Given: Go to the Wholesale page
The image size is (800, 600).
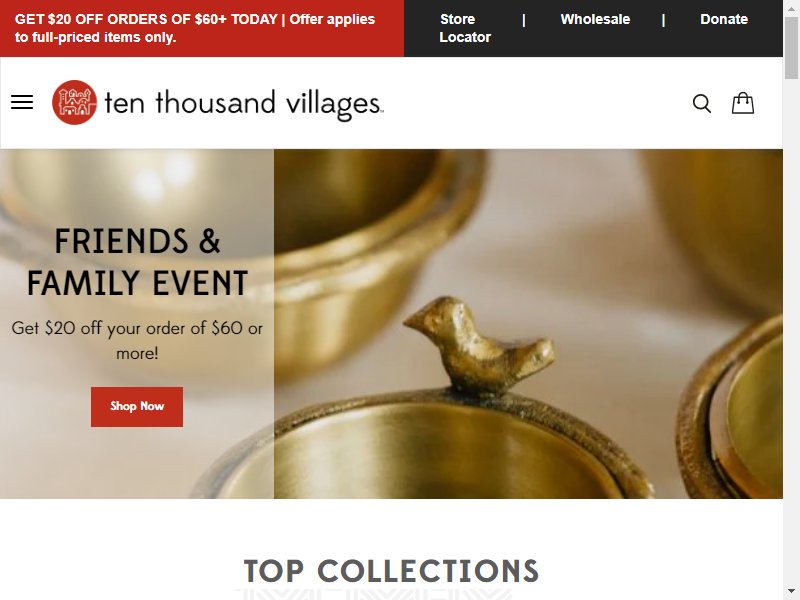Looking at the screenshot, I should (x=595, y=19).
